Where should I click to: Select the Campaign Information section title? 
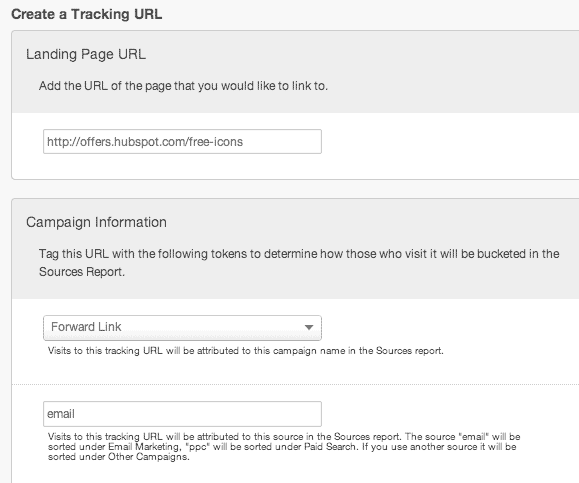(96, 222)
